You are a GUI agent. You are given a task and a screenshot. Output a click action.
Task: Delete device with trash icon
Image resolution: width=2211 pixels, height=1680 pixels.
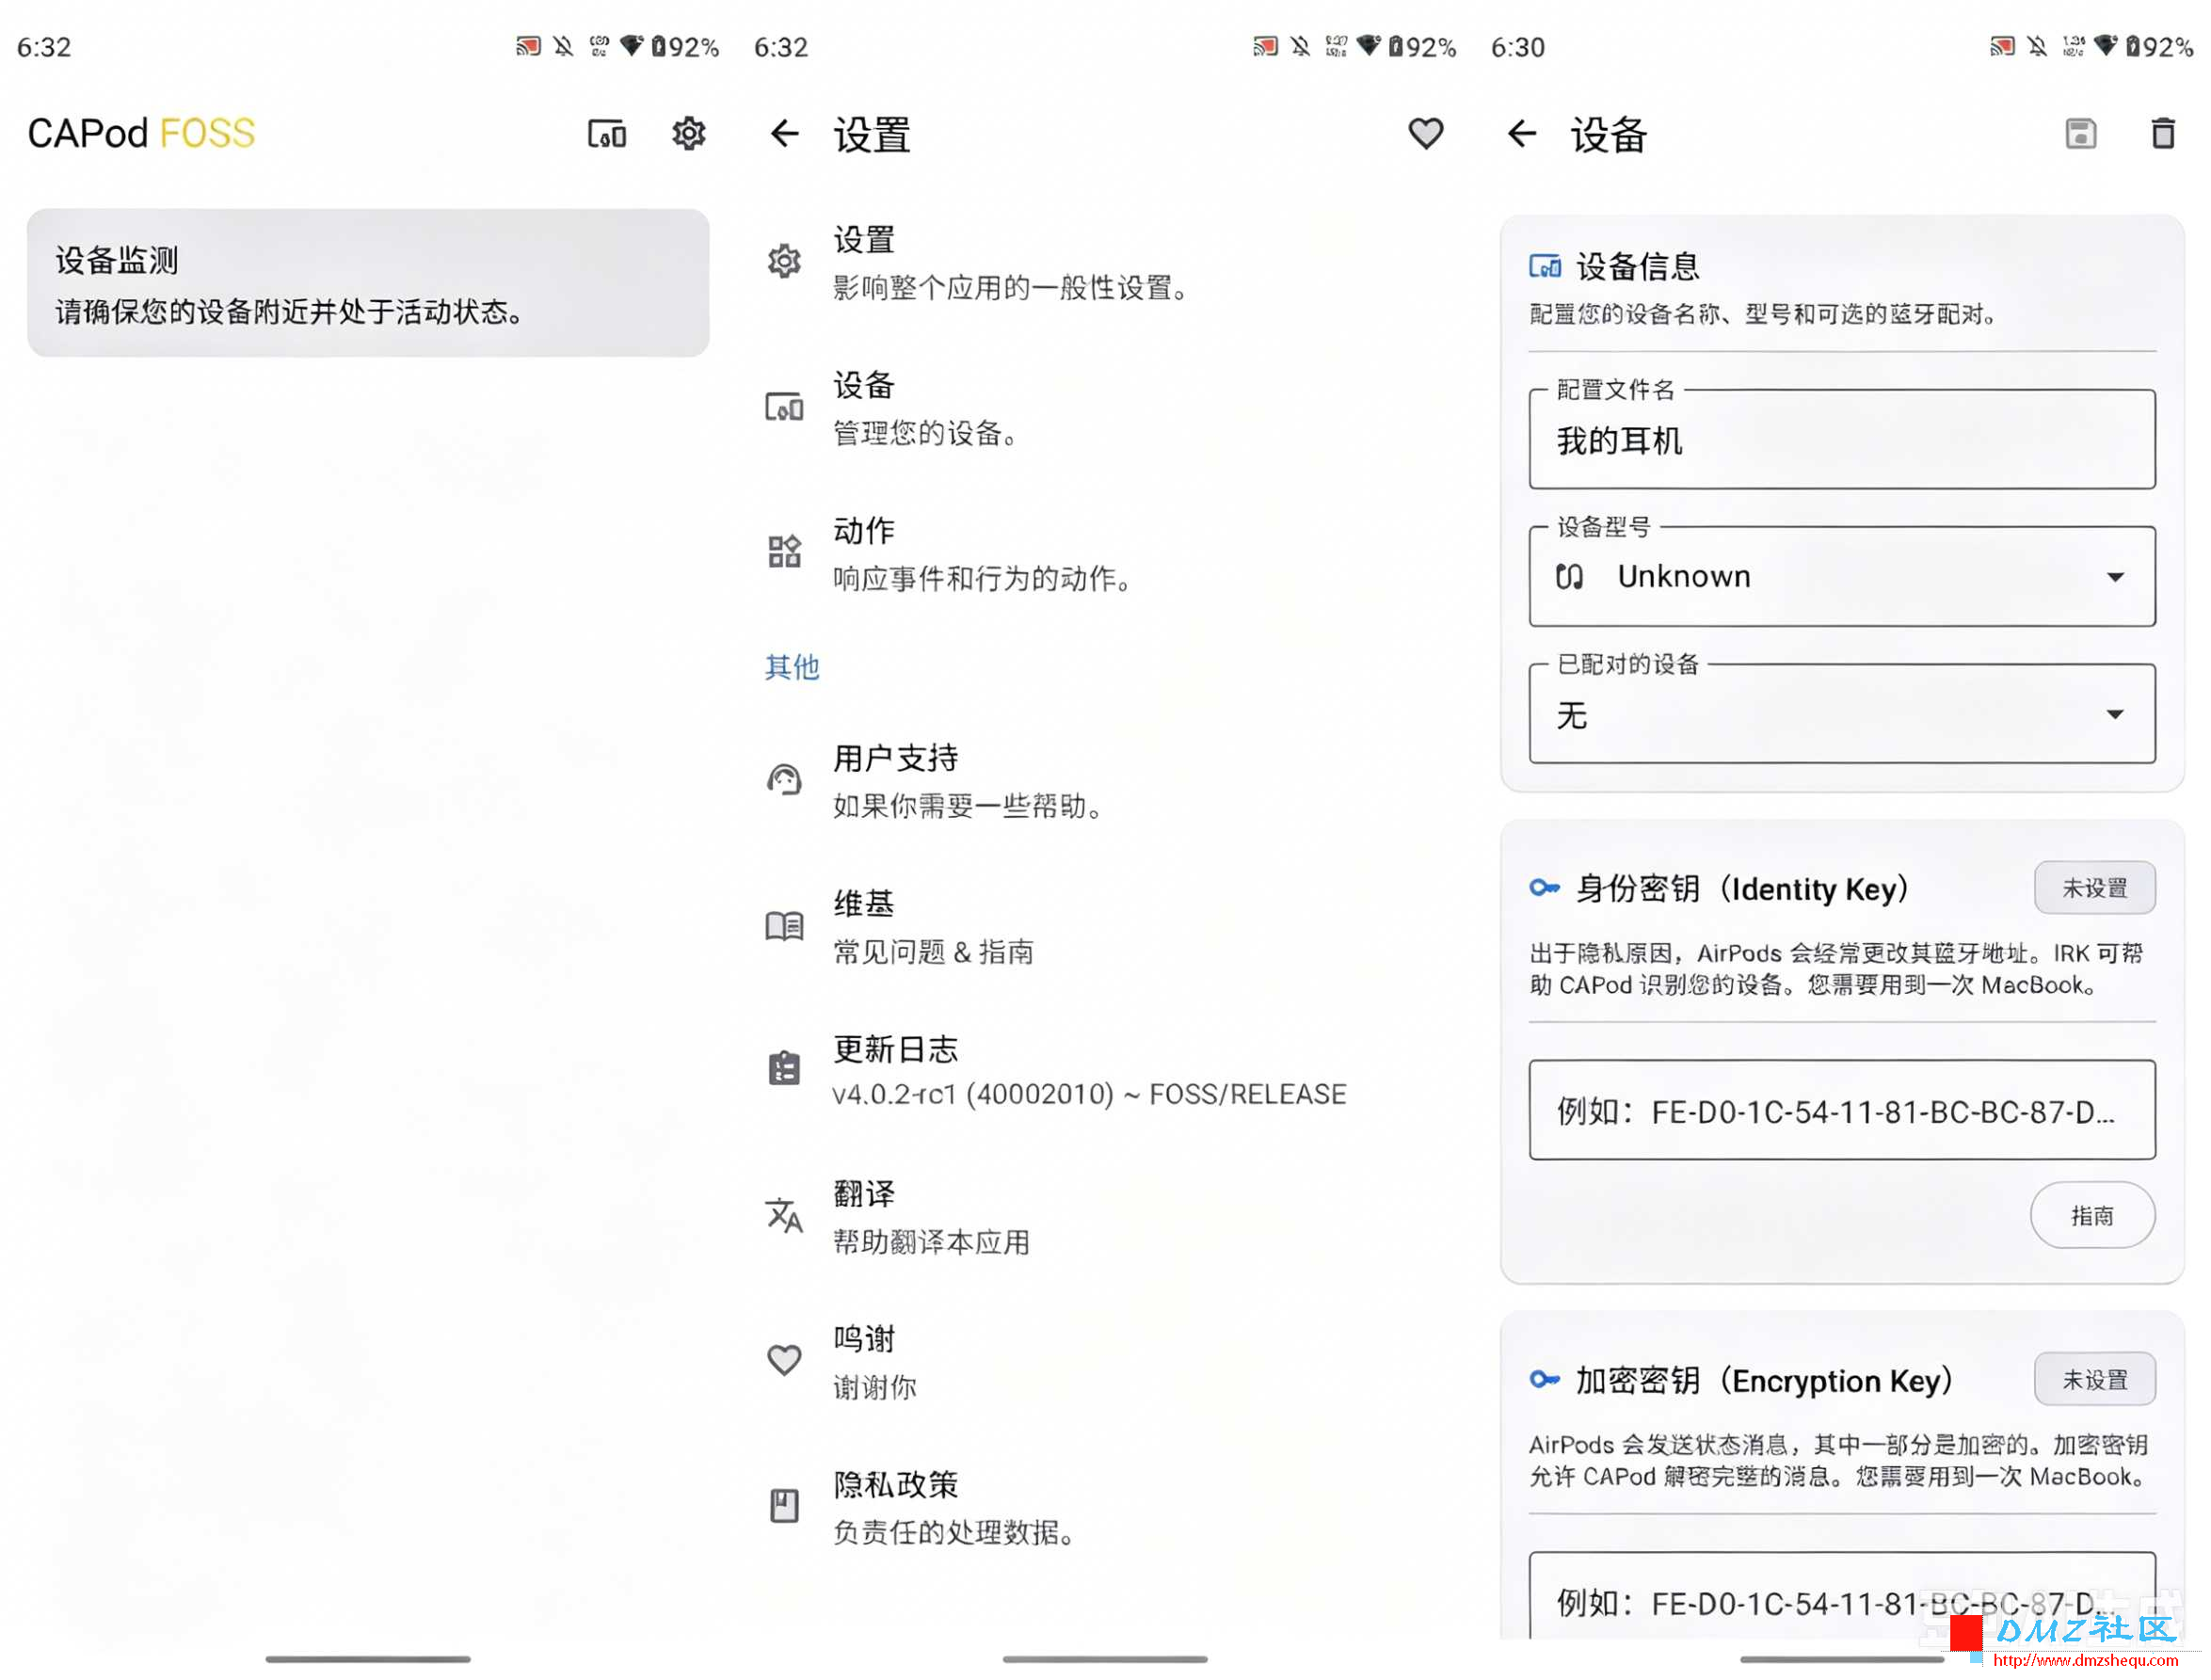[2163, 134]
